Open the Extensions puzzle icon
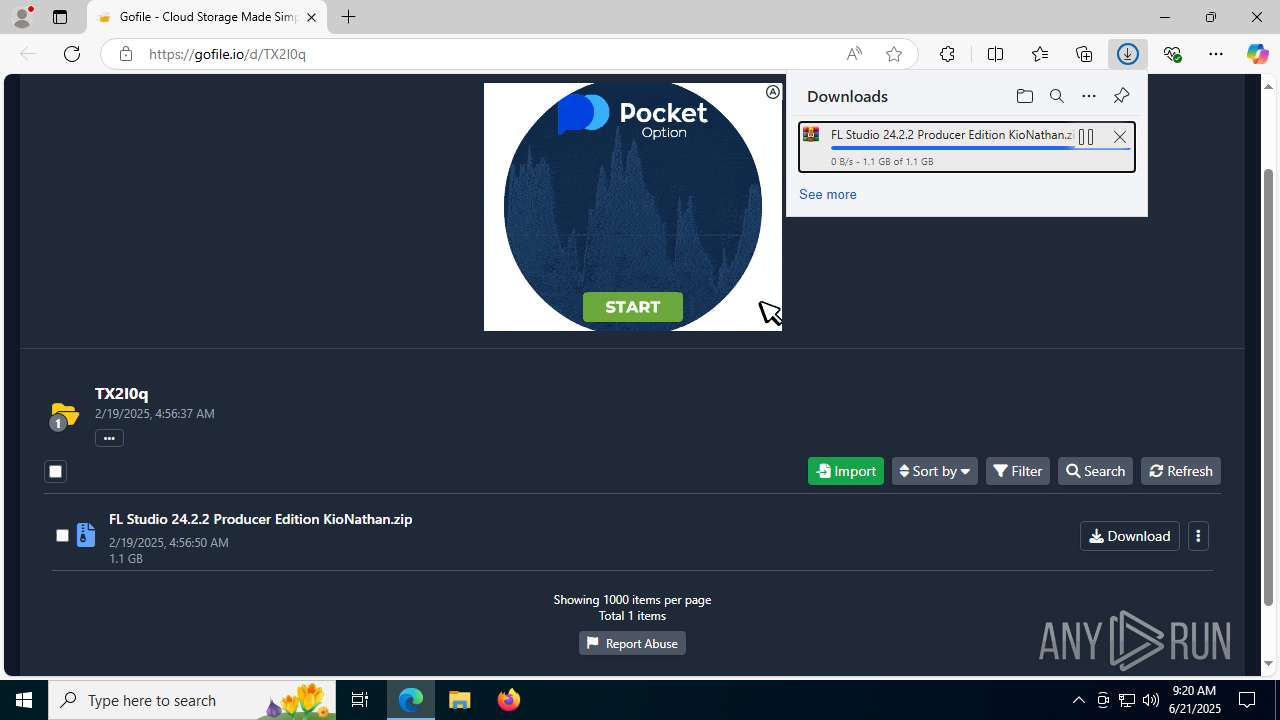 (x=947, y=54)
